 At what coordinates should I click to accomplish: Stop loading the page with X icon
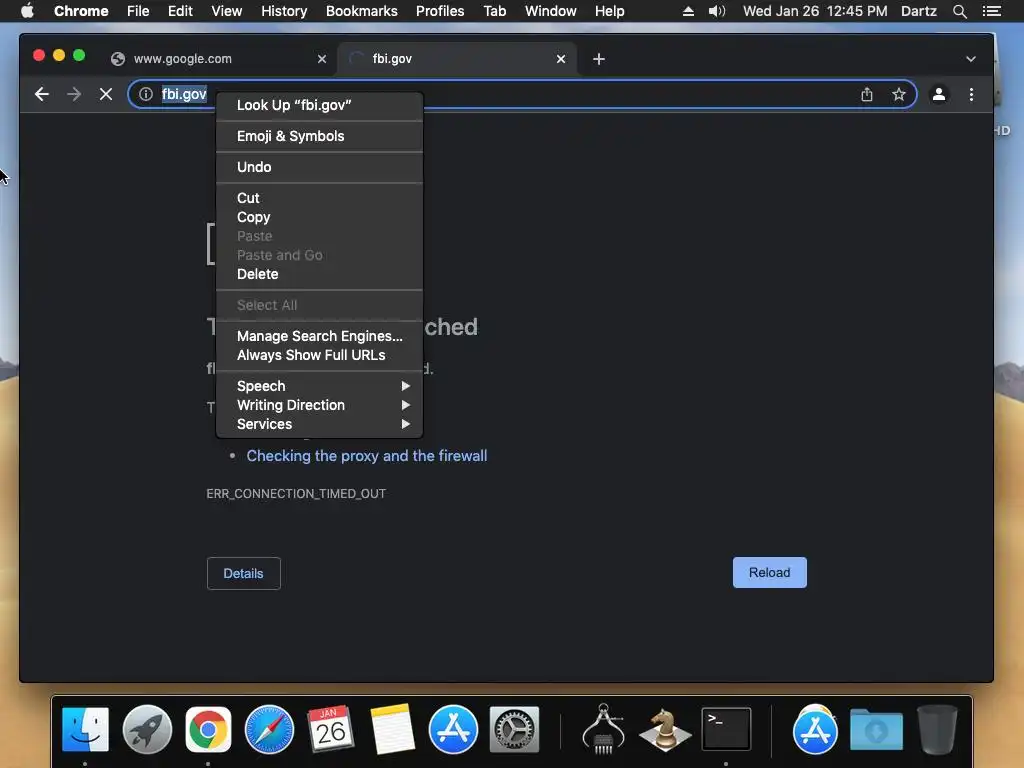[106, 94]
